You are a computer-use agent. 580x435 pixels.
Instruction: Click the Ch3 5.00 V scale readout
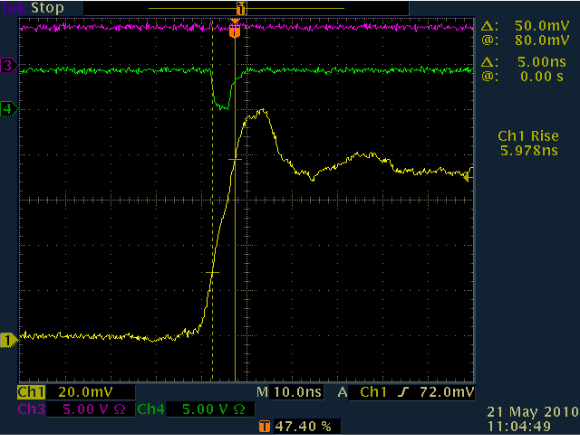[94, 409]
